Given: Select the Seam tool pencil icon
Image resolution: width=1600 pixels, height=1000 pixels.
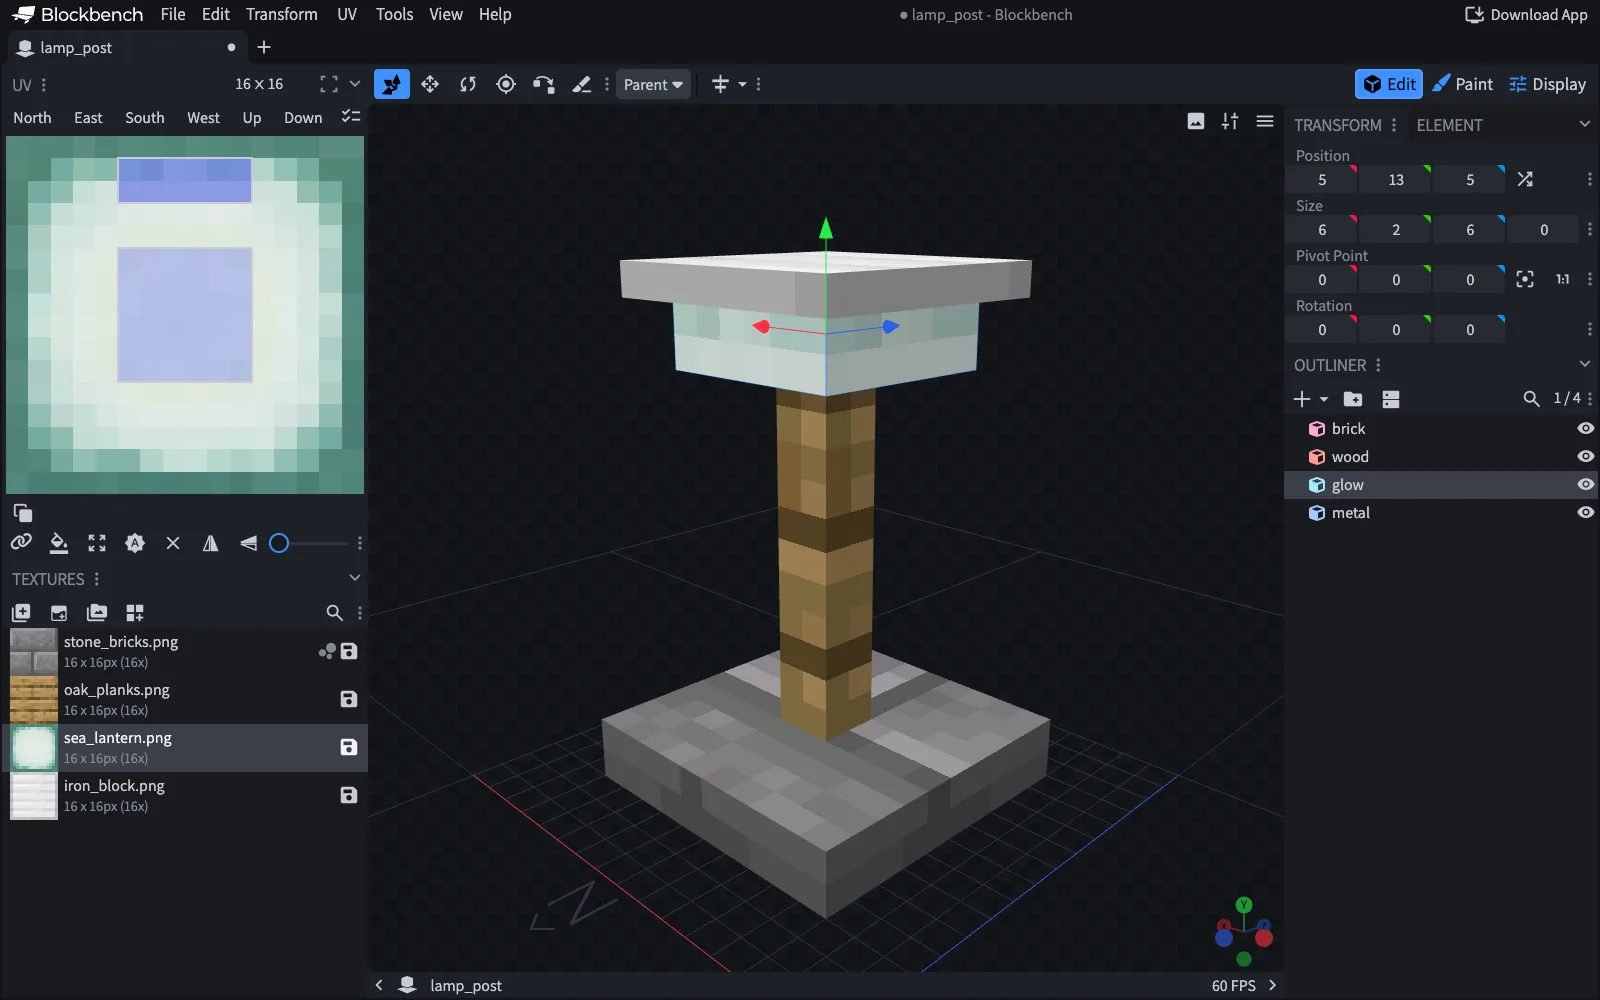Looking at the screenshot, I should point(581,84).
